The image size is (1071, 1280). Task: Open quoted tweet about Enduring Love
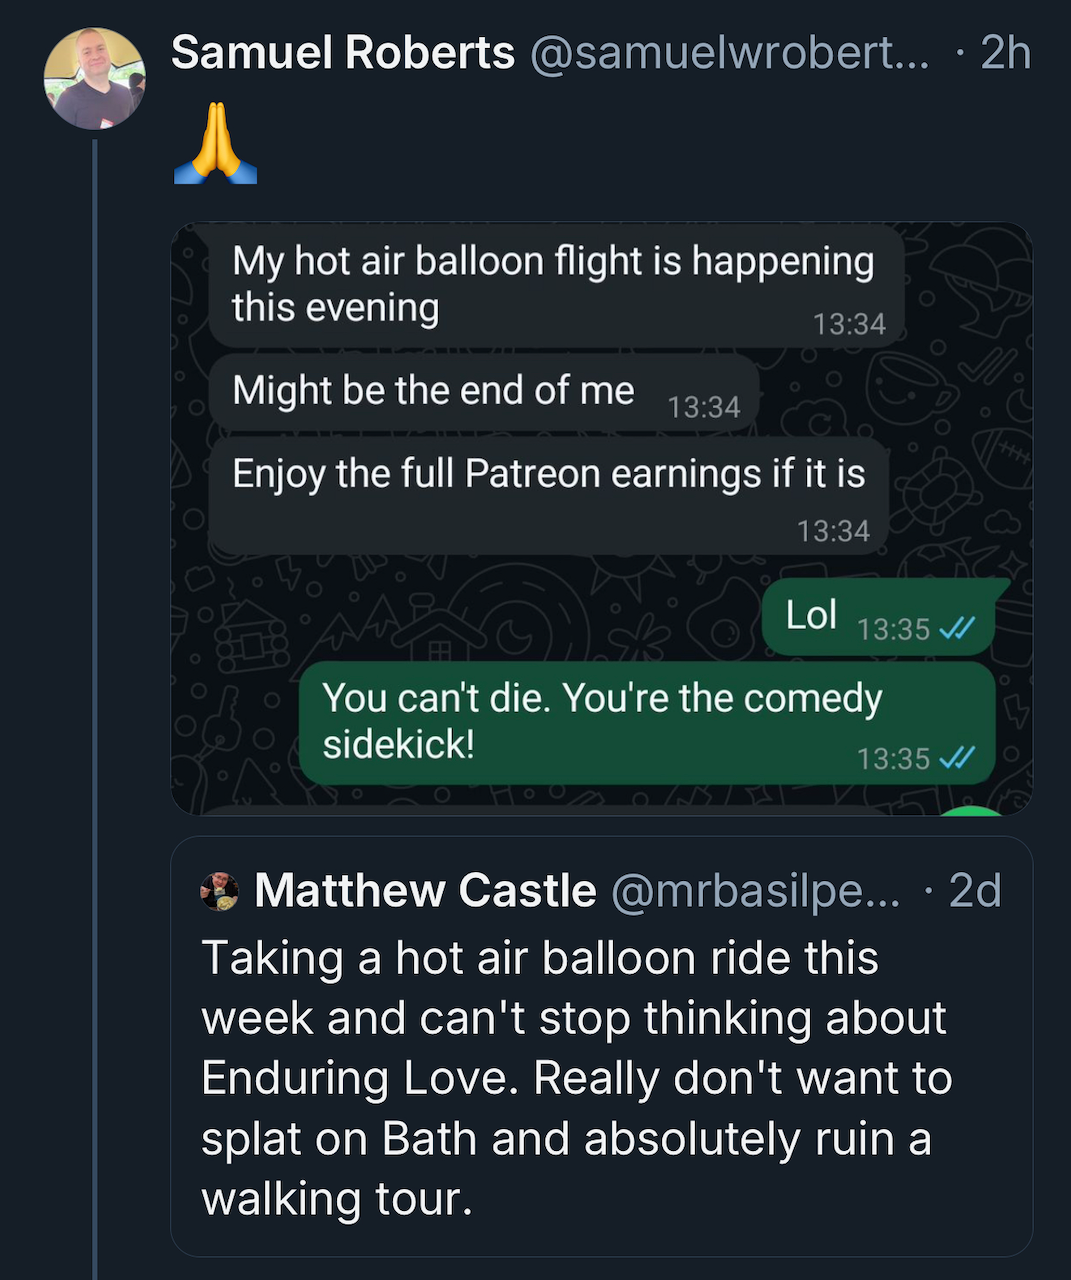pos(602,1046)
